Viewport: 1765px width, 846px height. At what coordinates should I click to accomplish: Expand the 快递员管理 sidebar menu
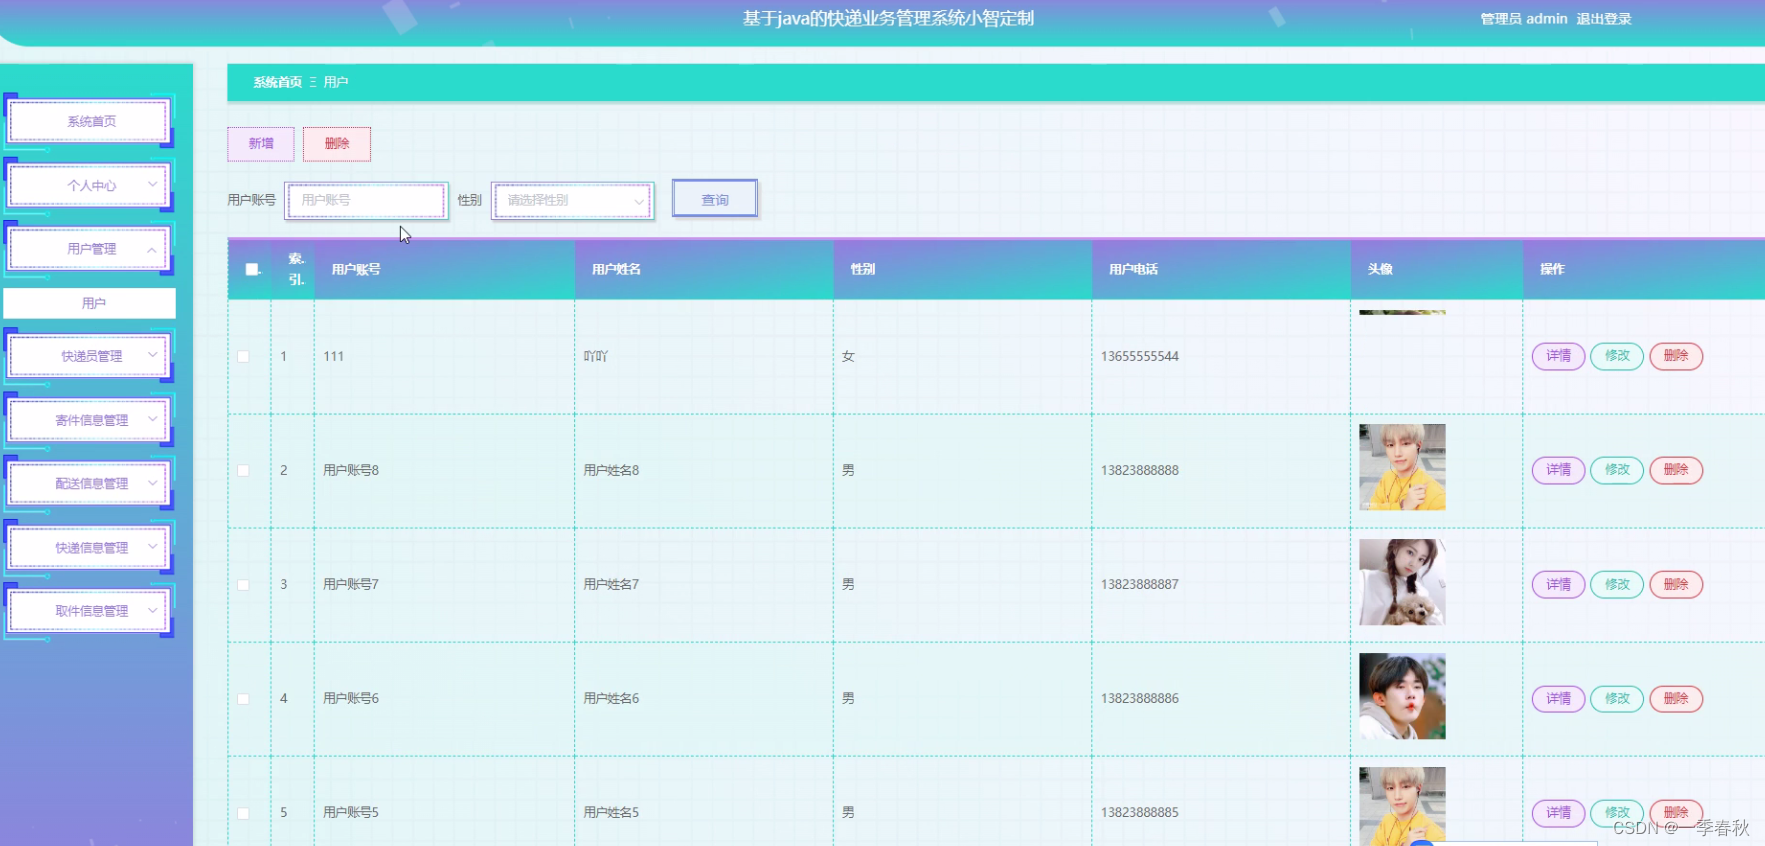tap(89, 356)
